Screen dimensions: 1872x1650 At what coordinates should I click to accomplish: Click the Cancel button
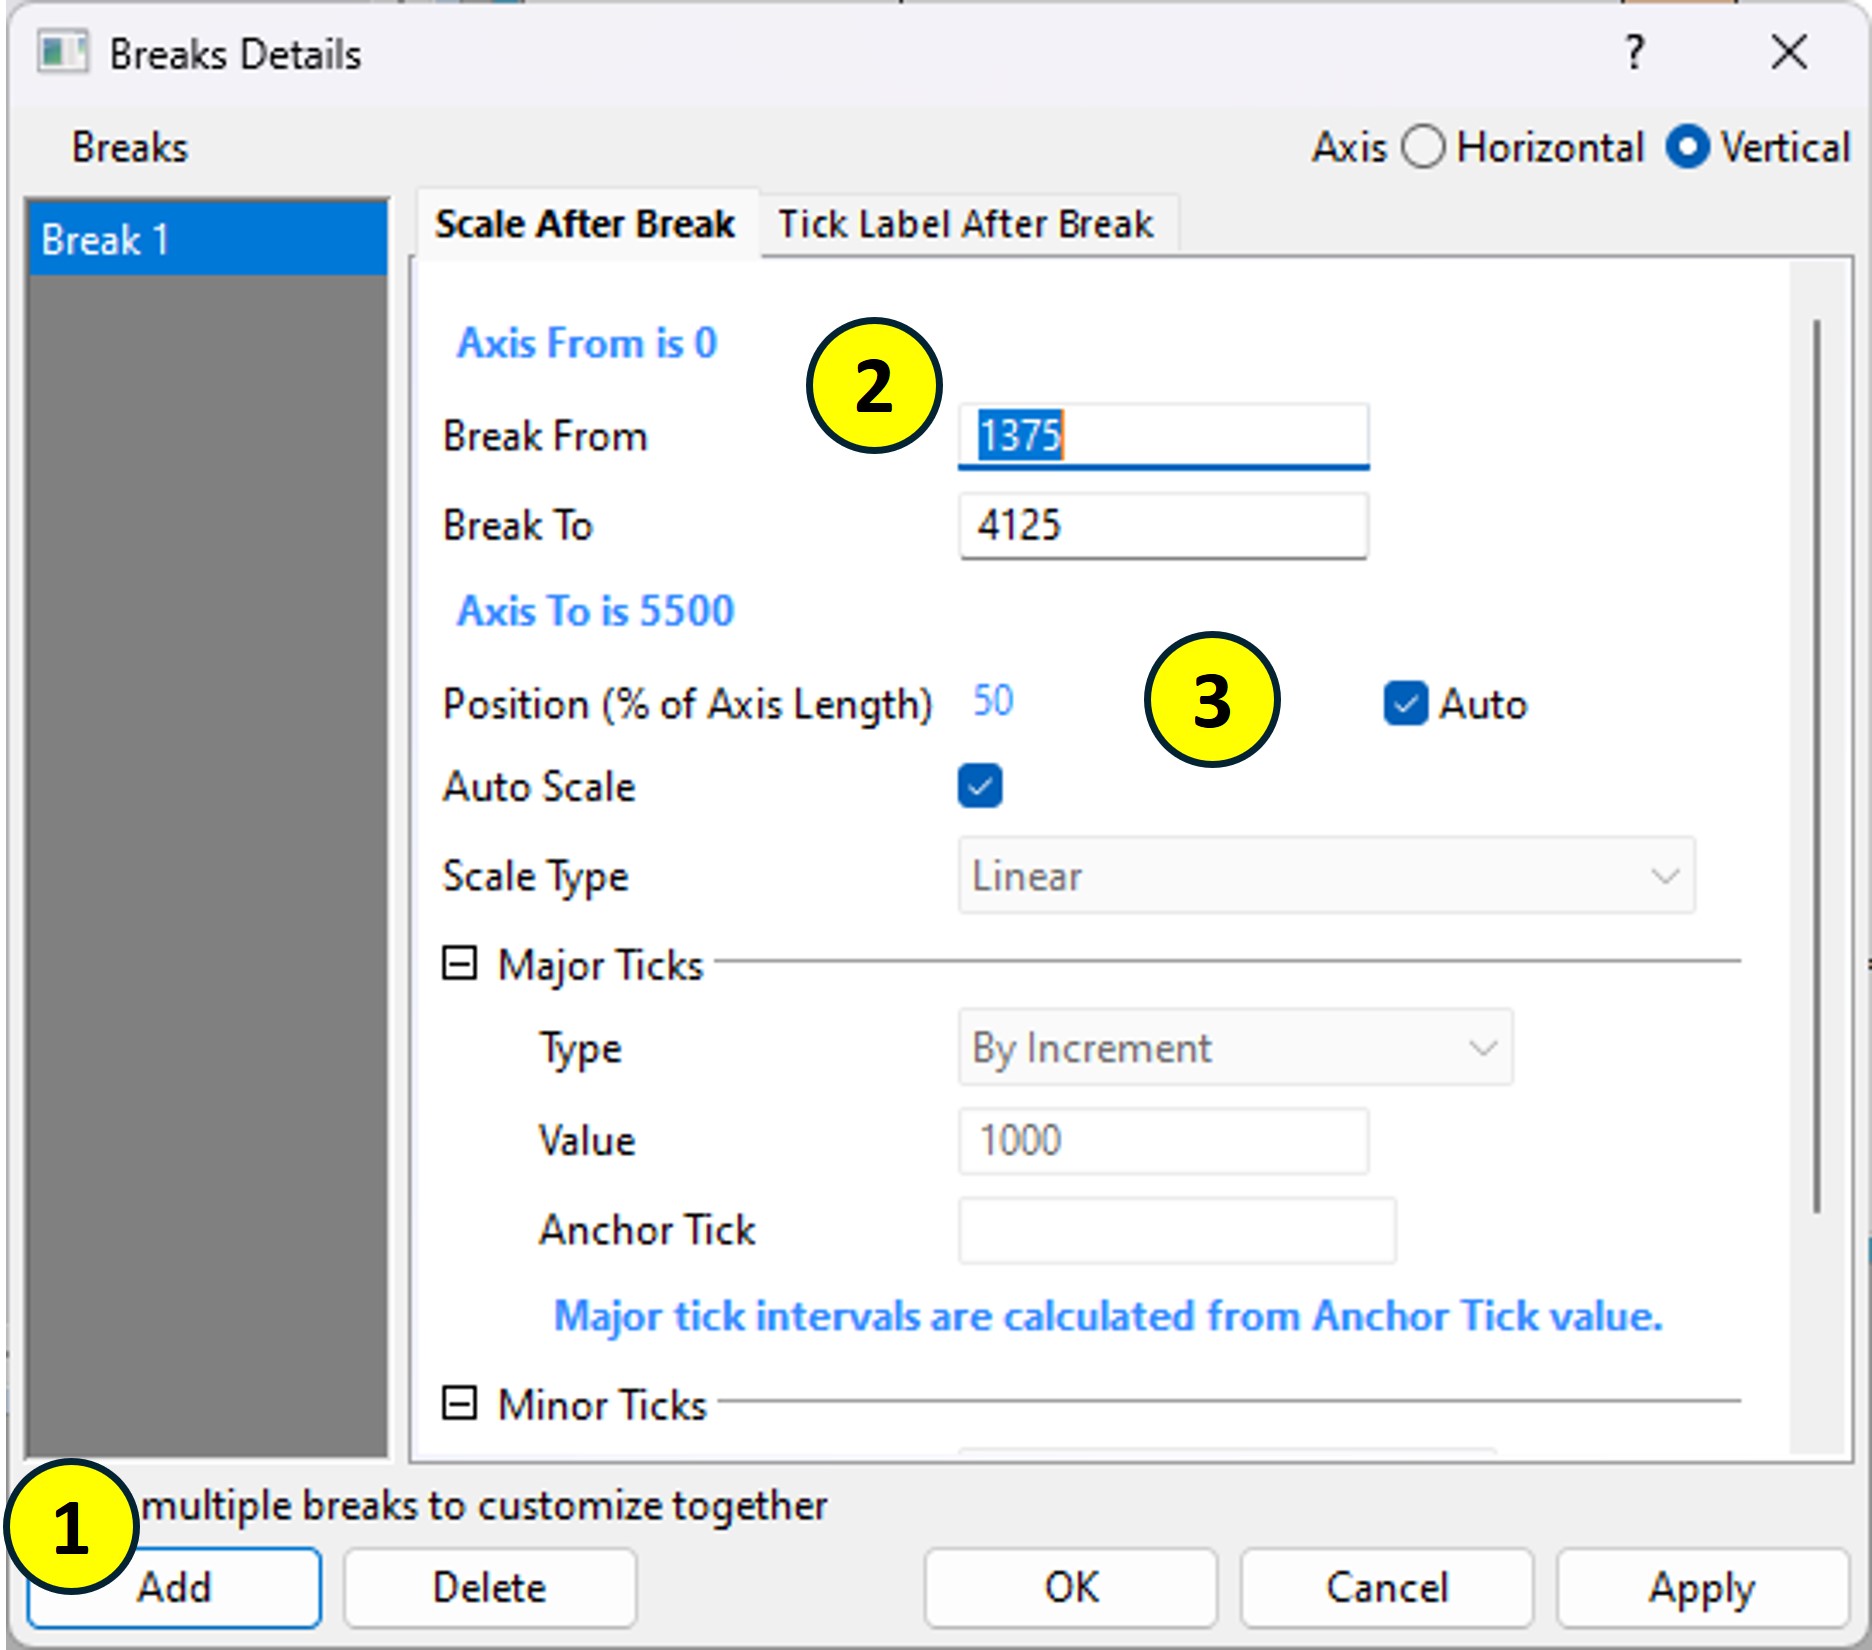click(1387, 1587)
